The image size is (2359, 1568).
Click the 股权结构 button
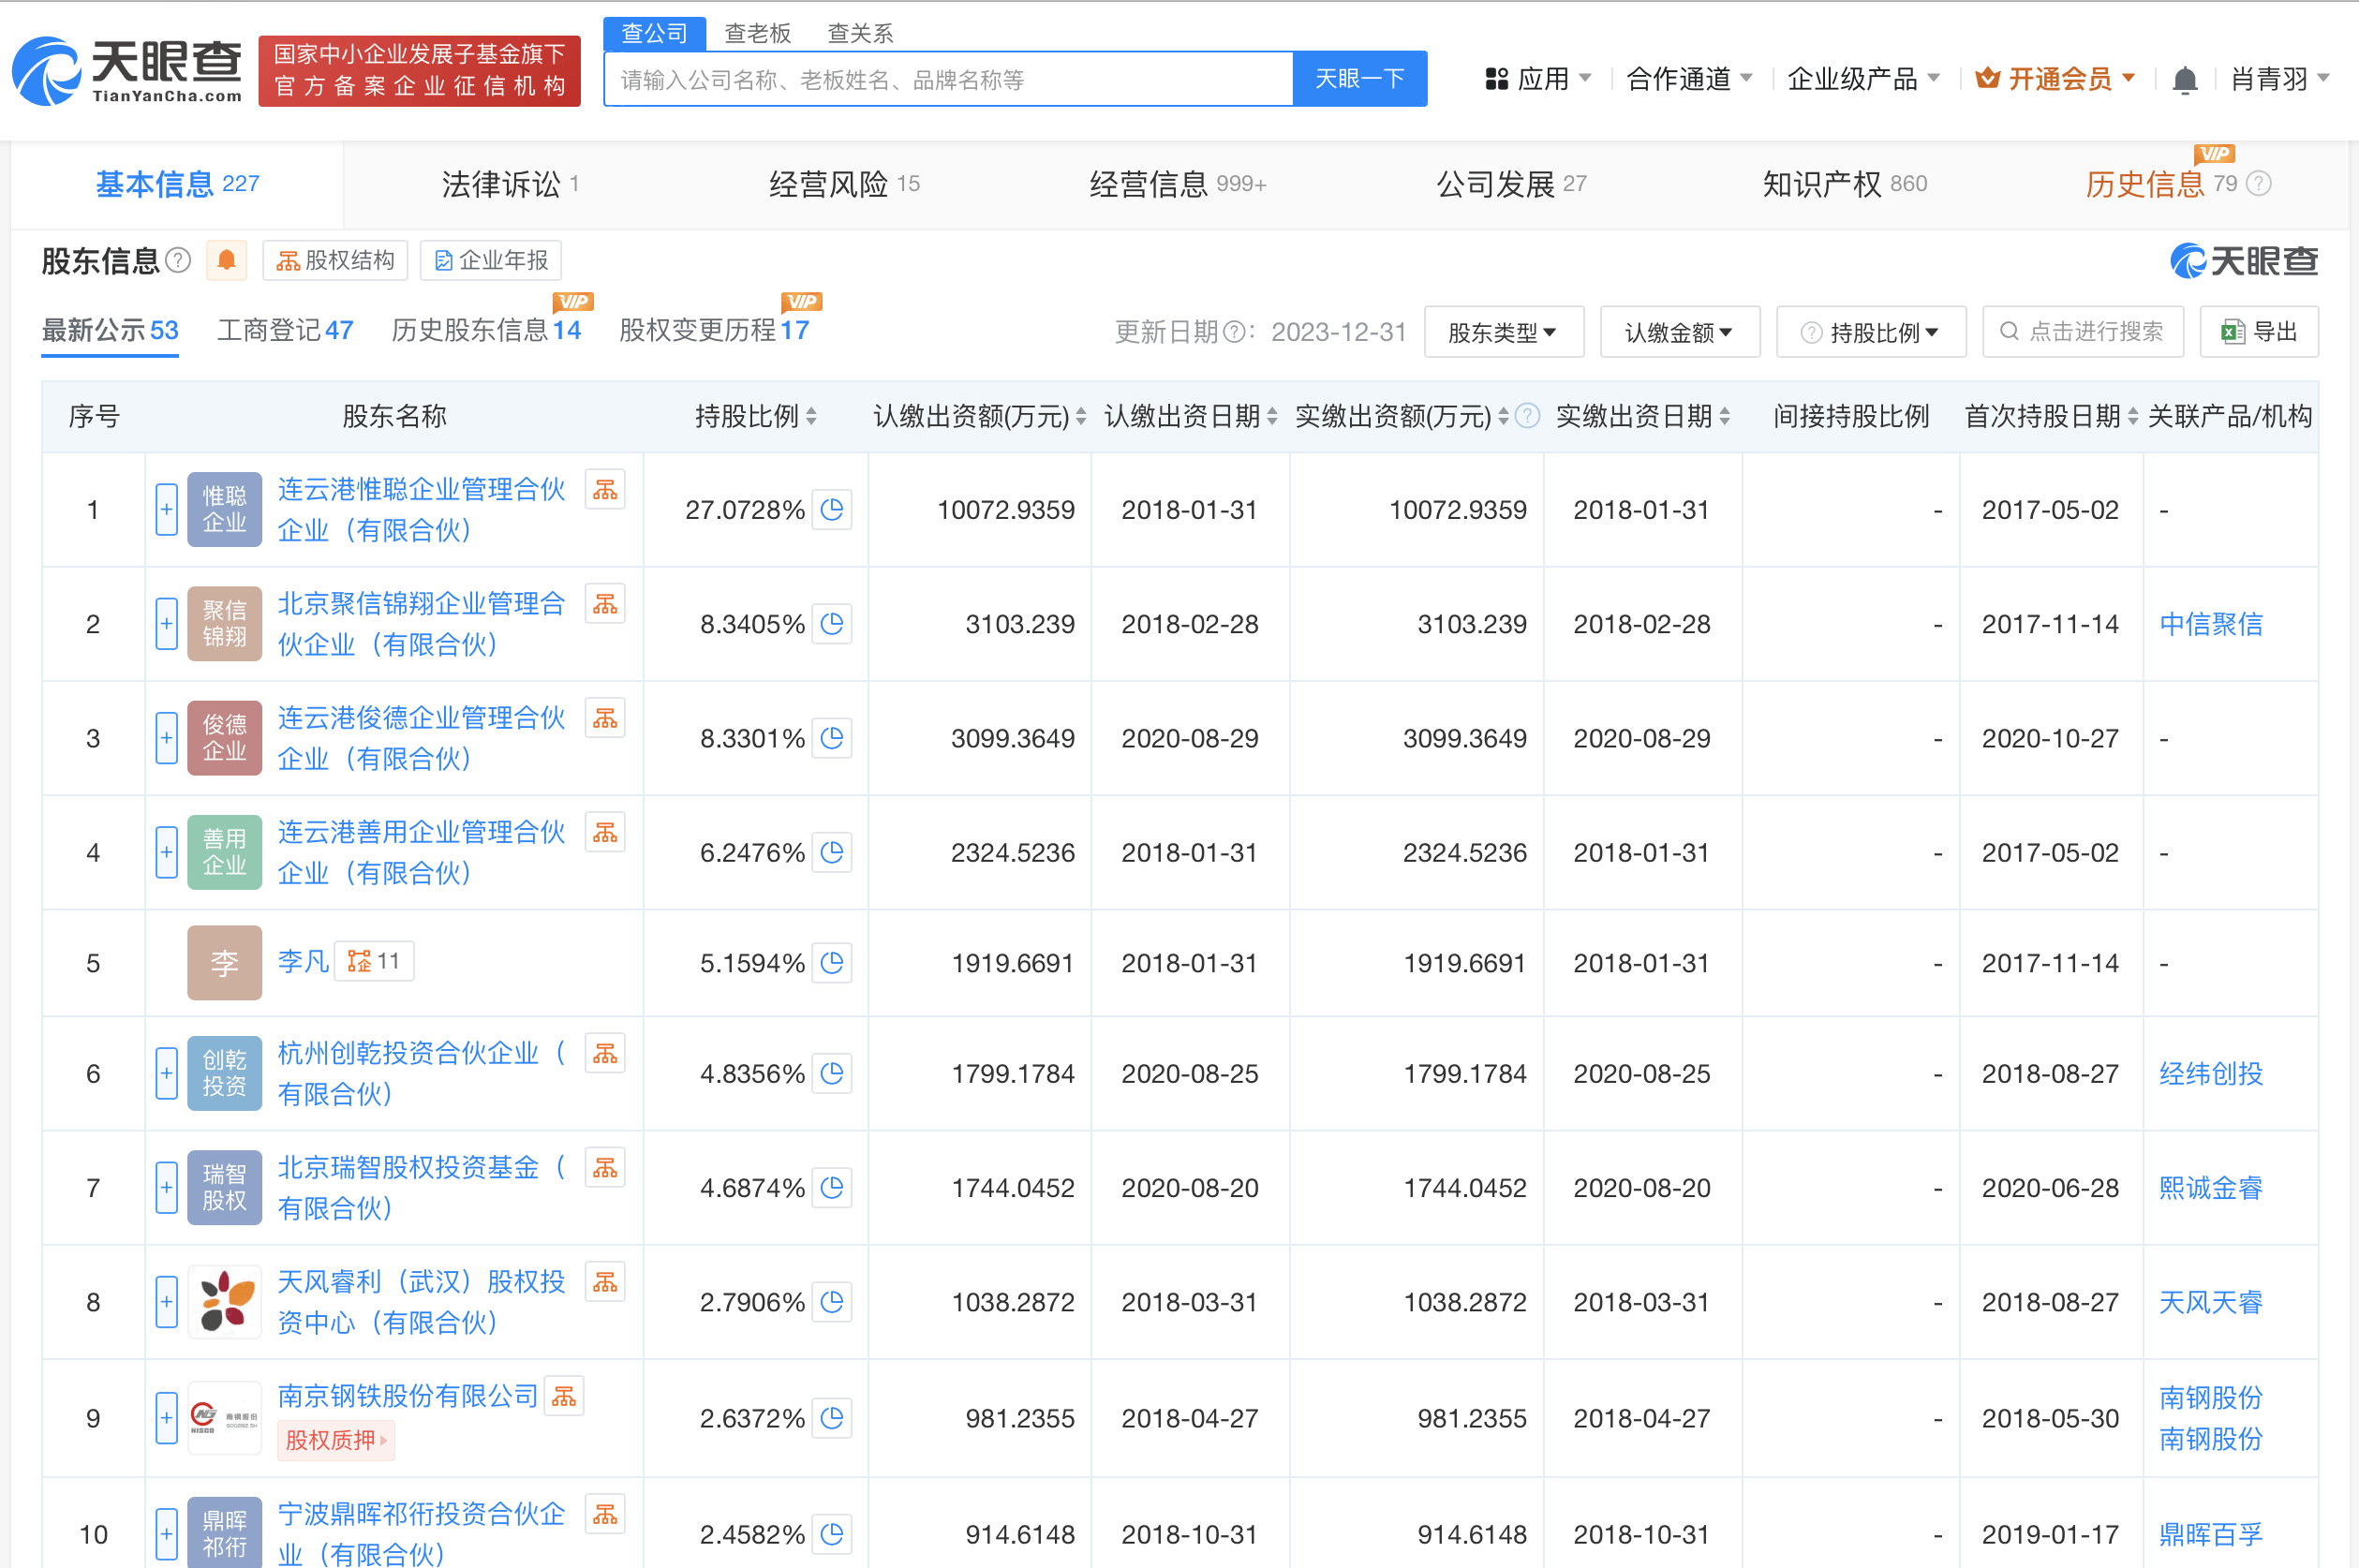pyautogui.click(x=335, y=261)
